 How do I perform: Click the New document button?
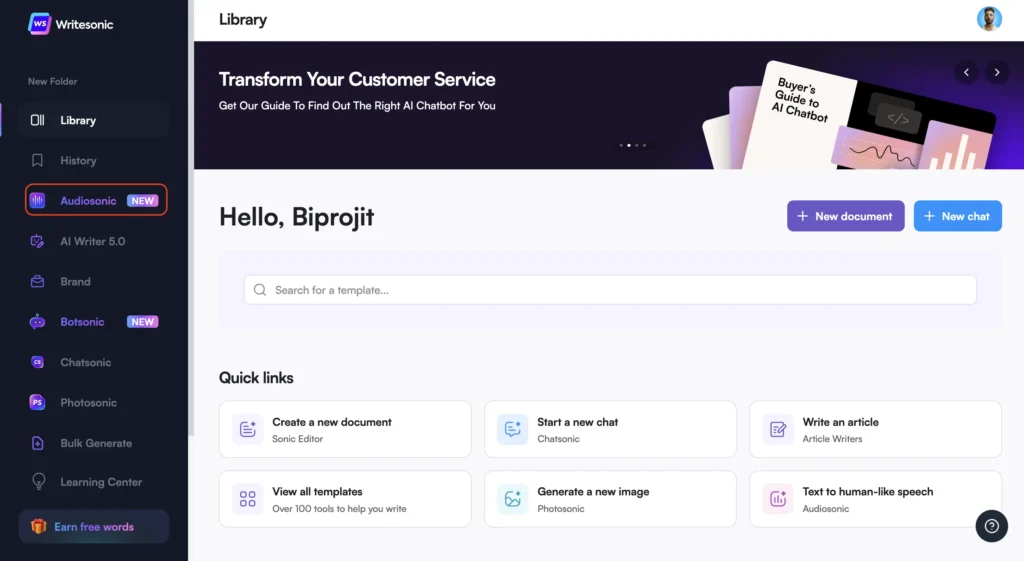point(845,216)
